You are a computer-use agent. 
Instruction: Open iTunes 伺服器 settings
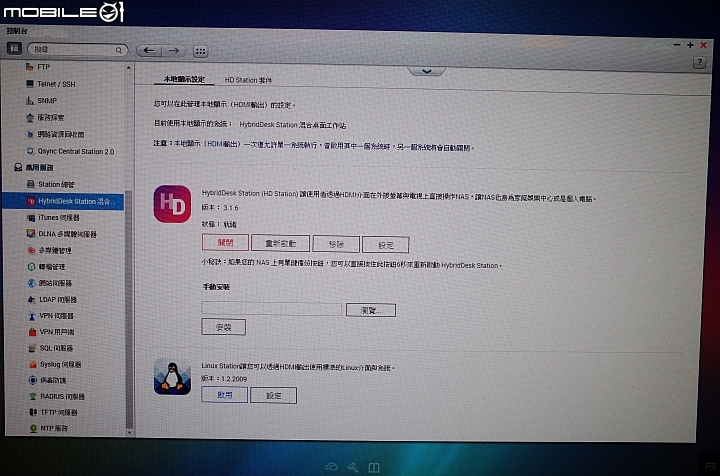tap(54, 218)
